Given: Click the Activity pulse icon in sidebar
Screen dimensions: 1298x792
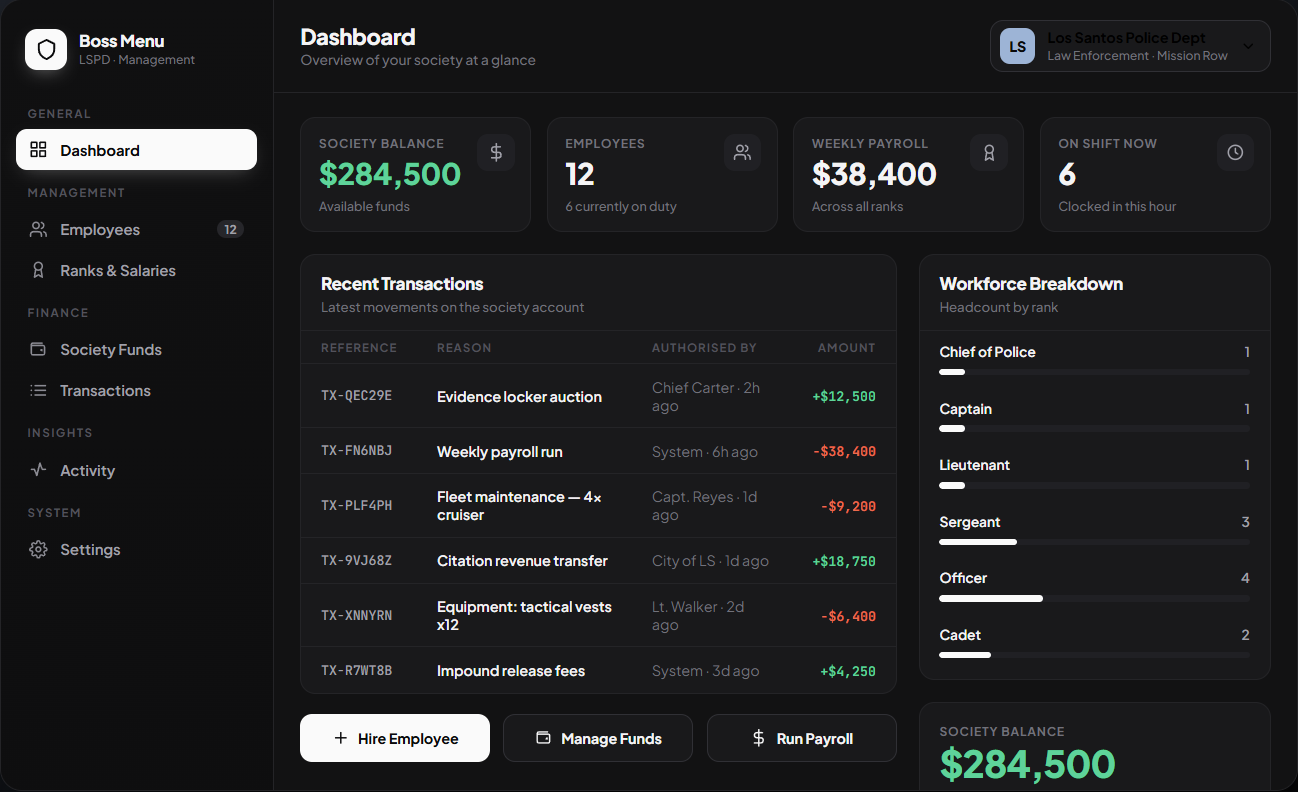Looking at the screenshot, I should pyautogui.click(x=38, y=469).
